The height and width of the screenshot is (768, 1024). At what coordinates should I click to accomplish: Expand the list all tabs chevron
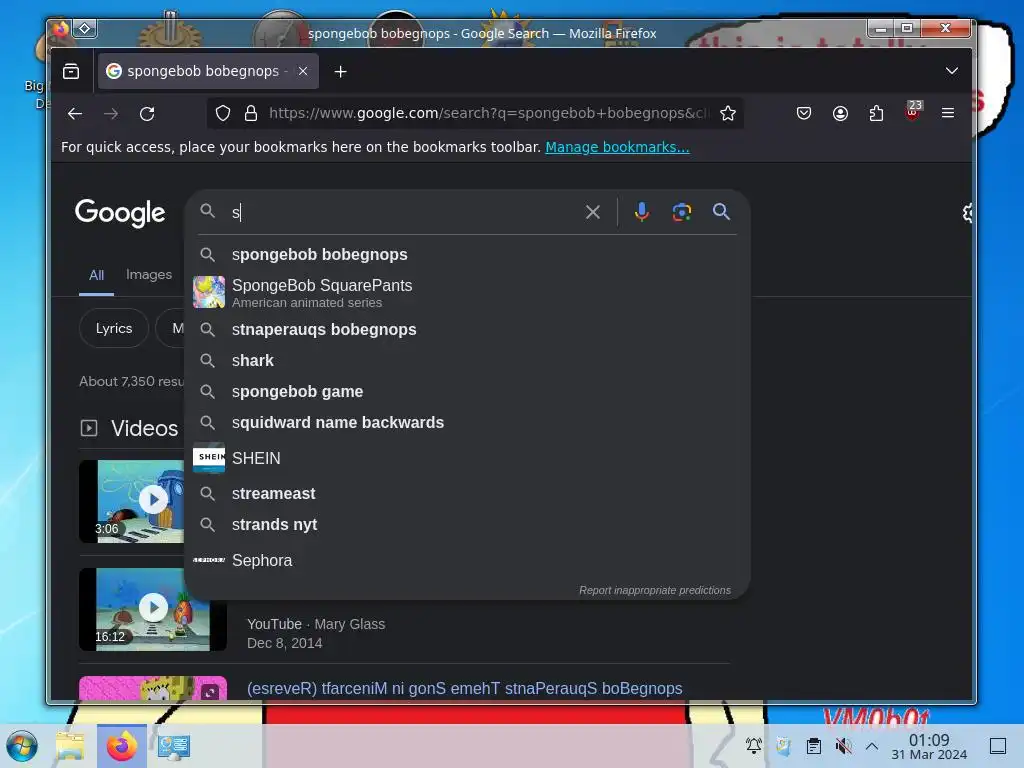(952, 71)
